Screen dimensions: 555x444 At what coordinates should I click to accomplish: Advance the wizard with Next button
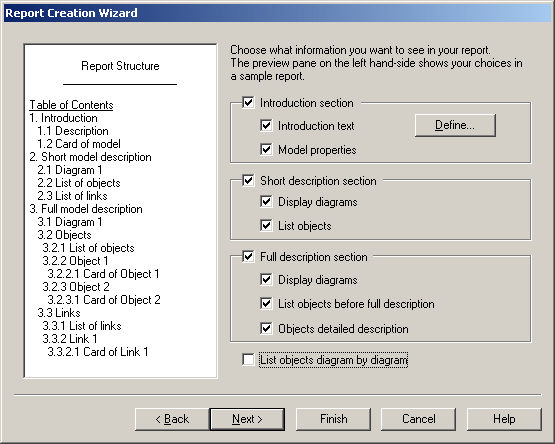point(247,419)
